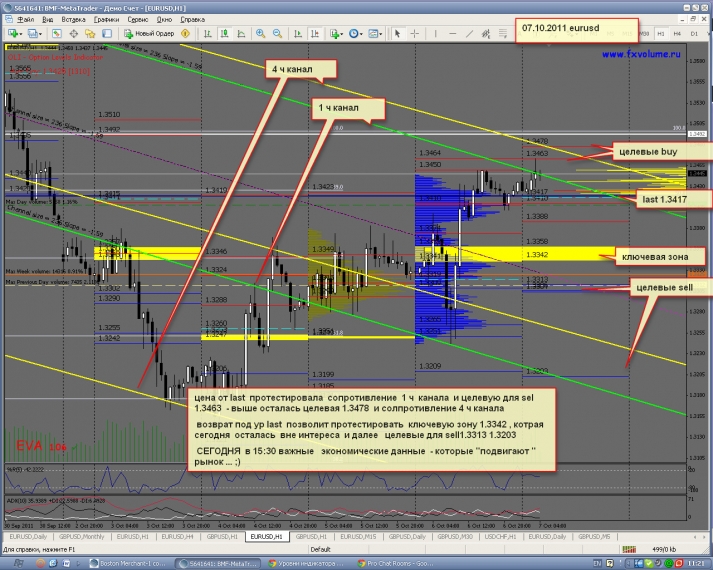Screen dimensions: 713x570
Task: Switch to the USDCHF,H1 chart tab
Action: click(500, 537)
